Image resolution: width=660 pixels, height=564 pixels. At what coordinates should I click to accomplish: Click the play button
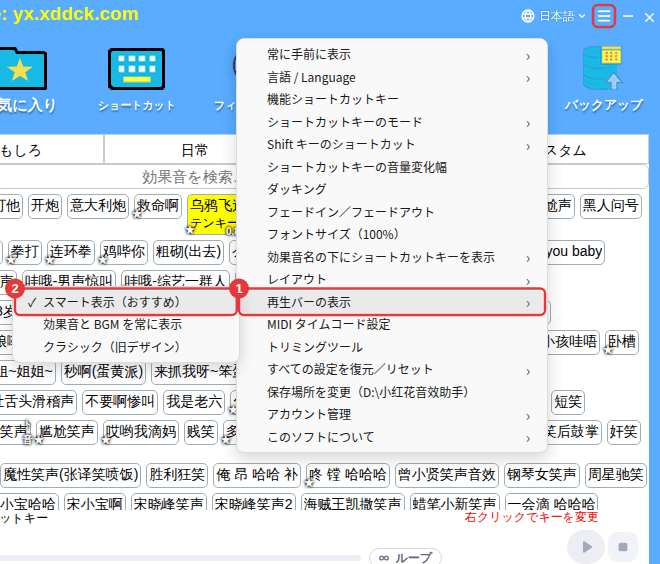pos(586,547)
